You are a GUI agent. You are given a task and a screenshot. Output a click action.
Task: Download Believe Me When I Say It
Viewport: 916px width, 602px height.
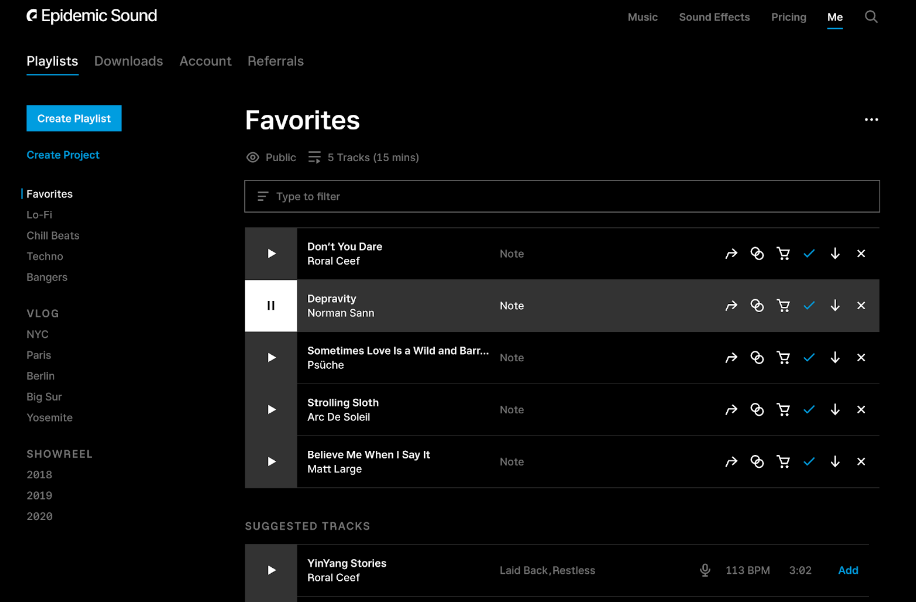(835, 462)
